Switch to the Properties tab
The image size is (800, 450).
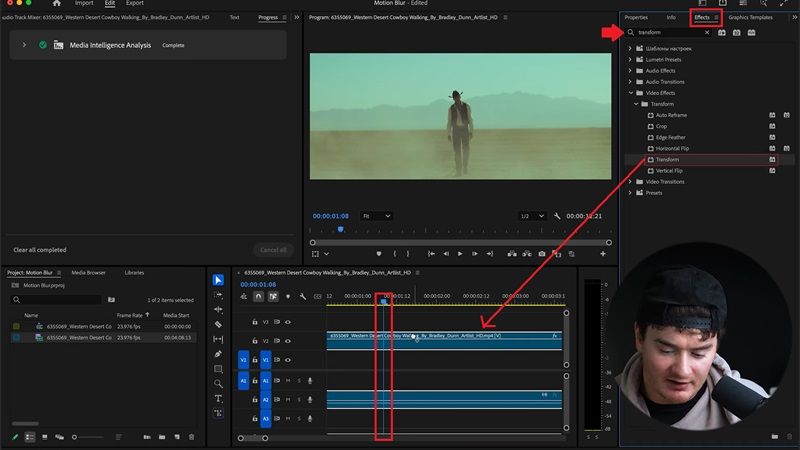(636, 17)
